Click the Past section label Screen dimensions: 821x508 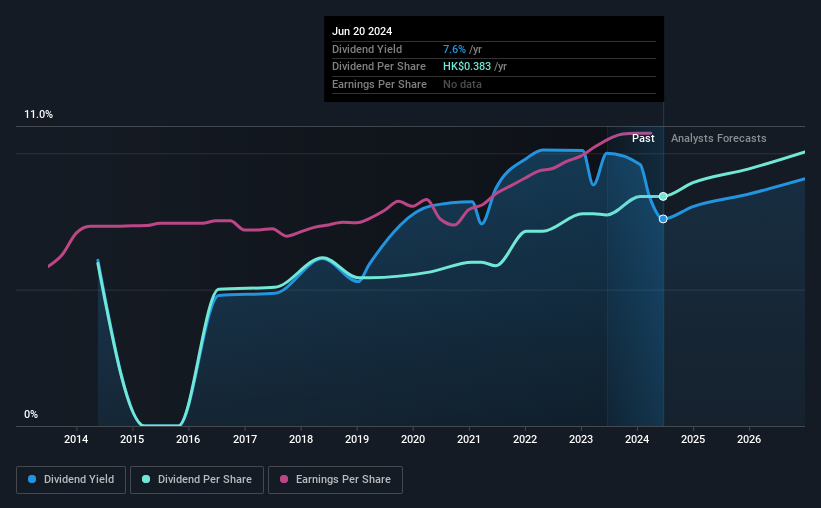643,138
